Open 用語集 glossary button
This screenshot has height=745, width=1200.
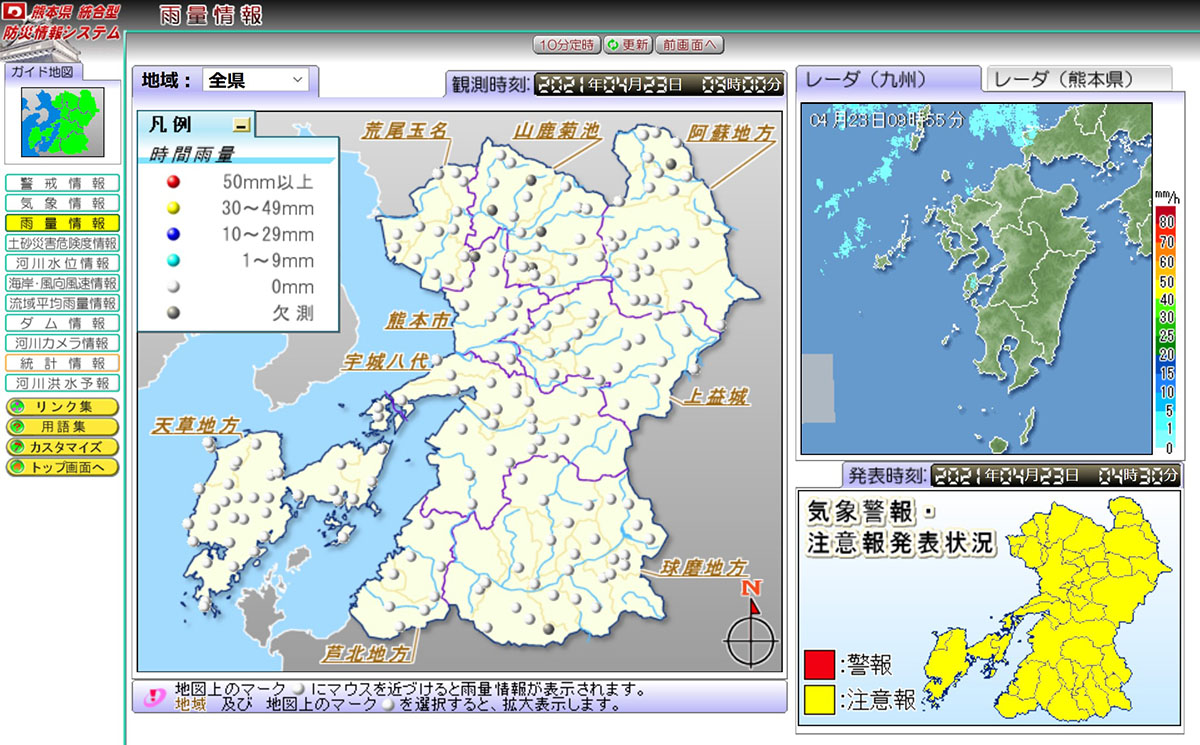[x=62, y=427]
